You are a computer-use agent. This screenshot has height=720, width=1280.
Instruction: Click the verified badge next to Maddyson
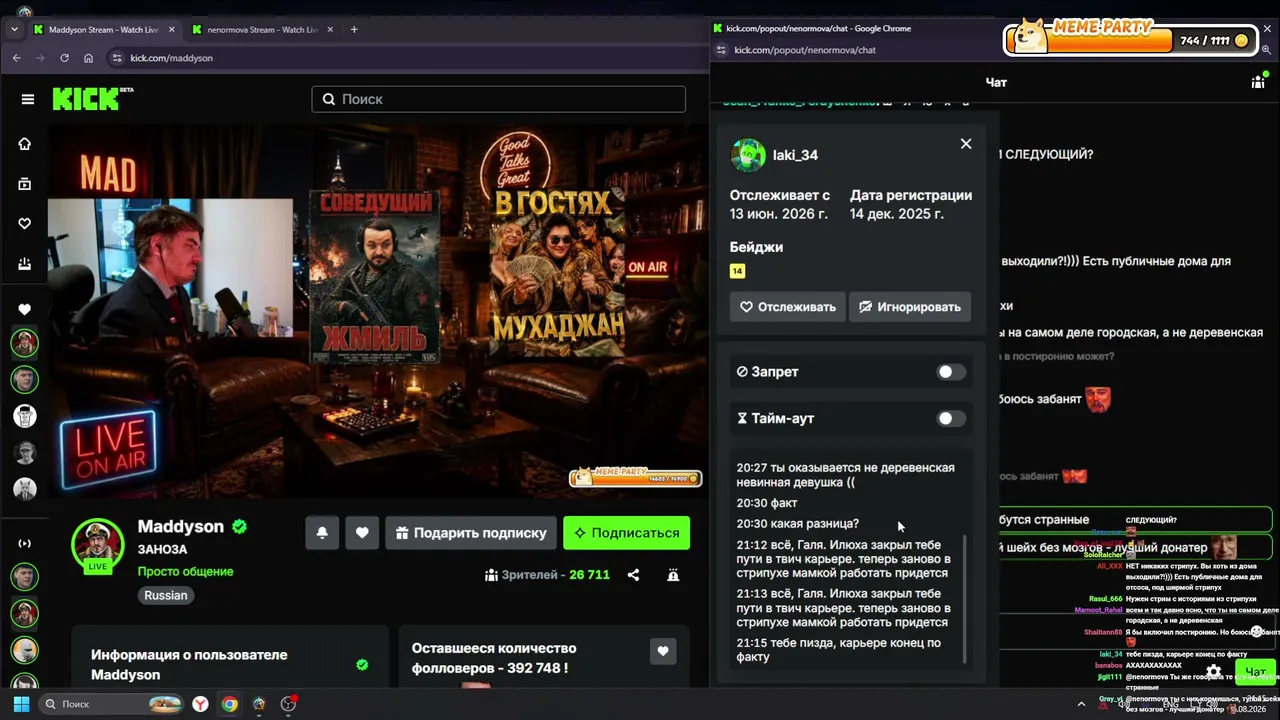click(x=240, y=526)
